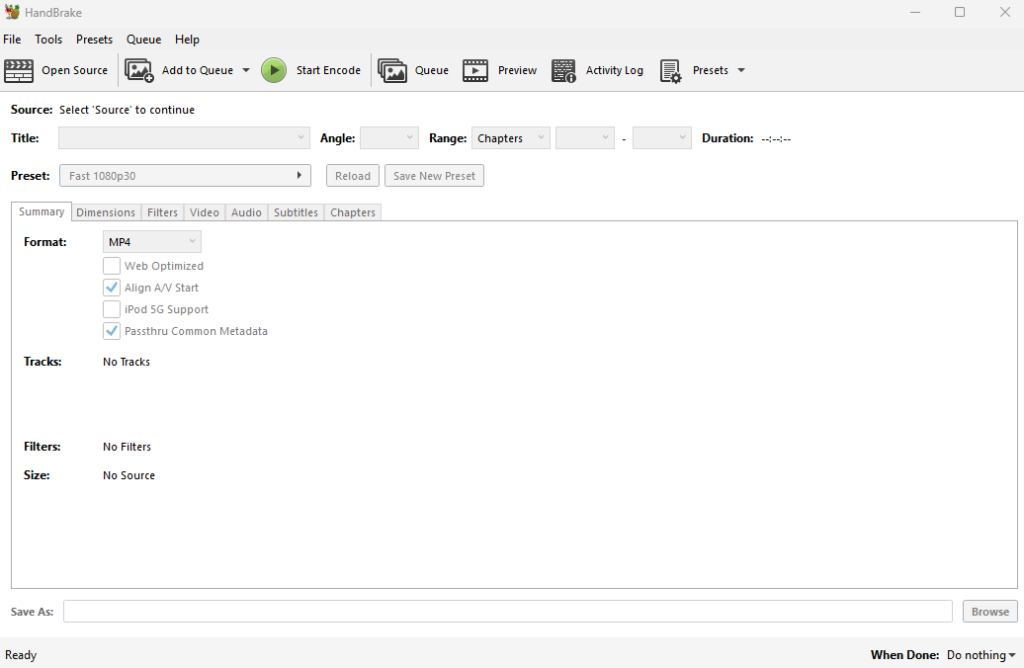Open the Format dropdown

point(151,241)
